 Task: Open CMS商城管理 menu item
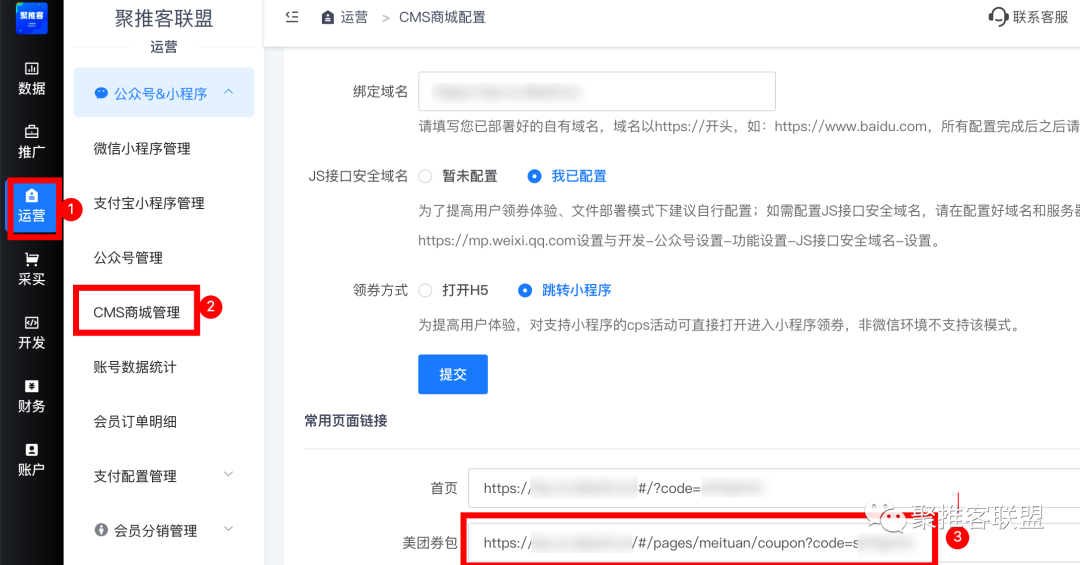point(136,312)
